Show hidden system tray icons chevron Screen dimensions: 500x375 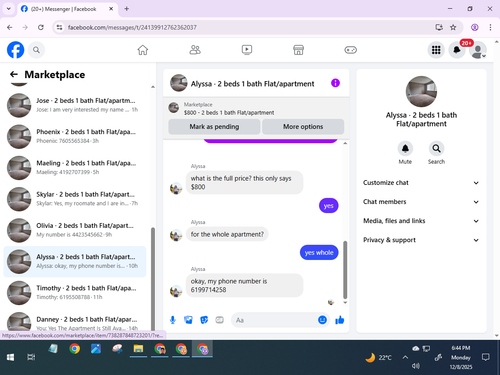coord(405,357)
